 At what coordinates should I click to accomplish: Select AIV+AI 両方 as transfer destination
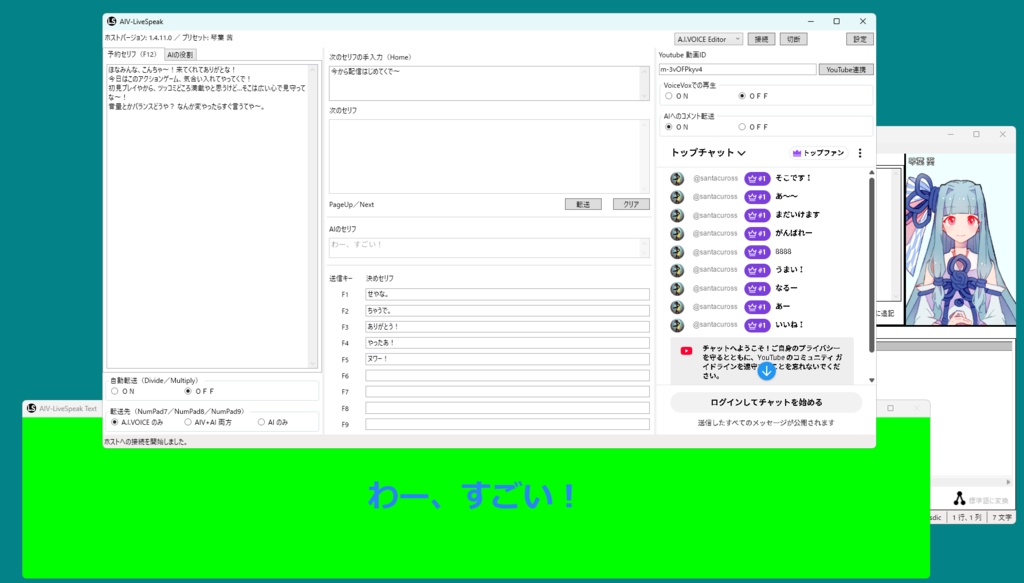pos(188,422)
